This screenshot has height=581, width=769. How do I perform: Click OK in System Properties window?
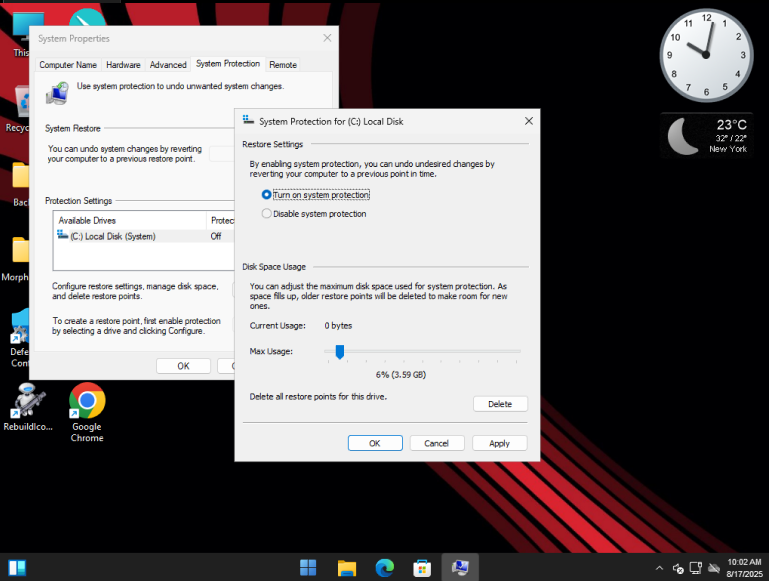[x=183, y=366]
